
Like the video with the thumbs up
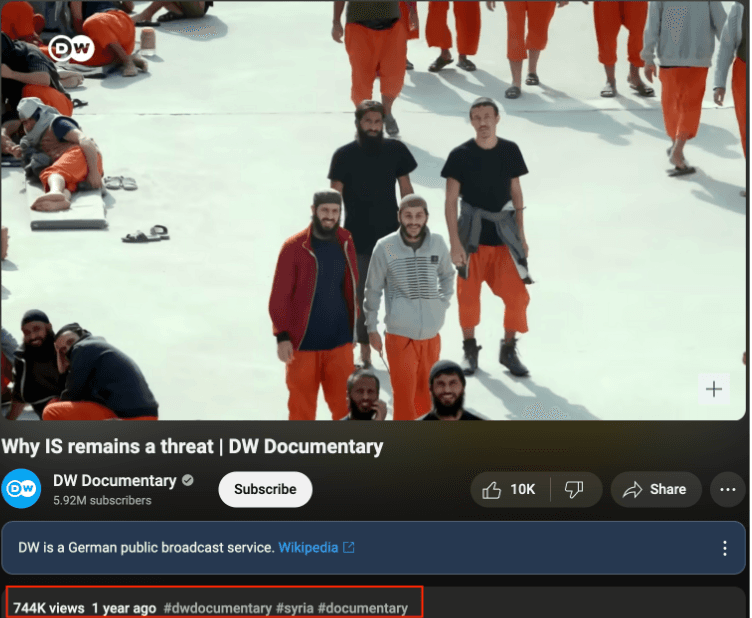coord(509,489)
